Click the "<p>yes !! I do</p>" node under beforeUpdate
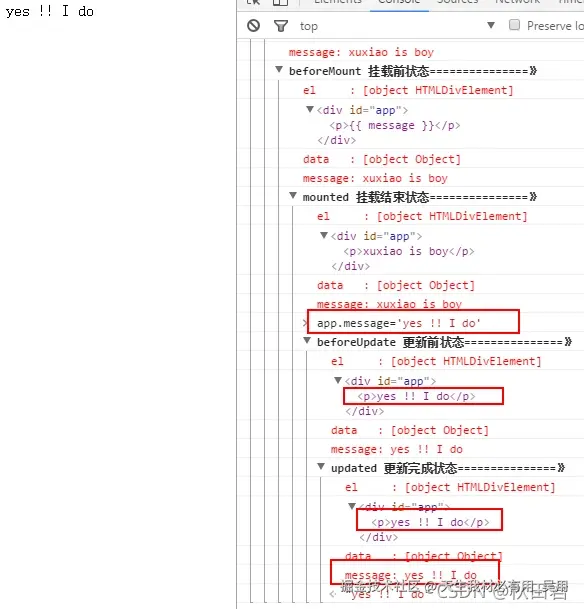 pos(416,396)
